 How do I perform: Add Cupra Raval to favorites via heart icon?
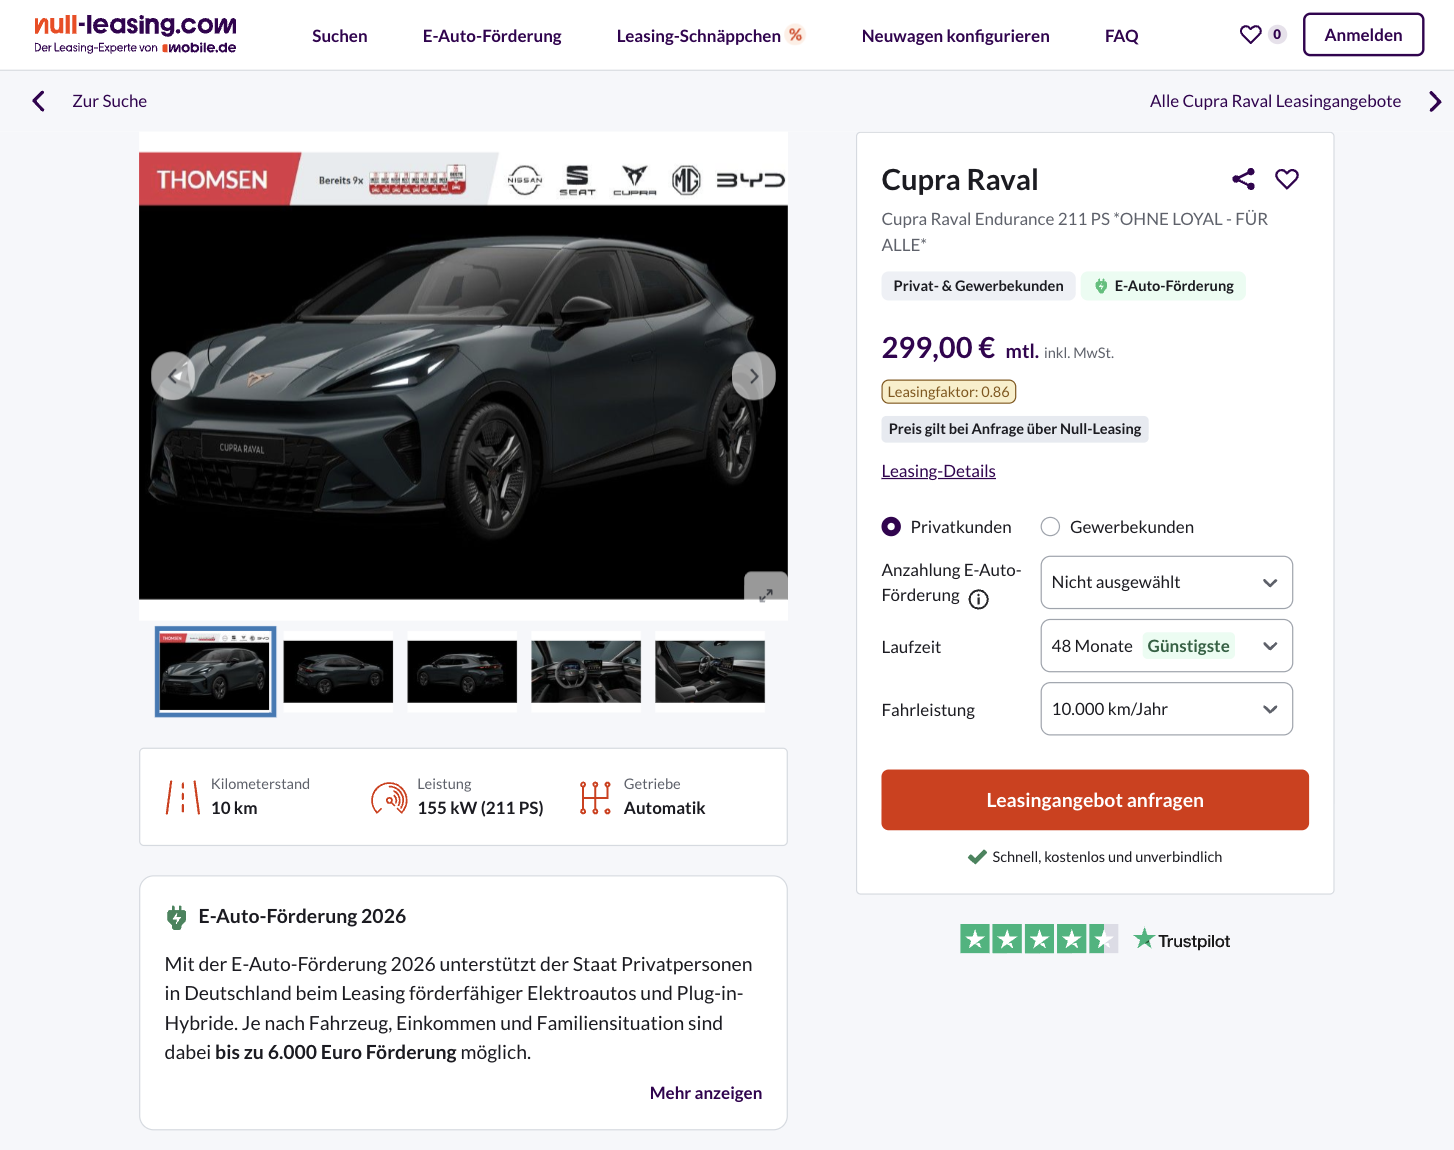pyautogui.click(x=1287, y=179)
